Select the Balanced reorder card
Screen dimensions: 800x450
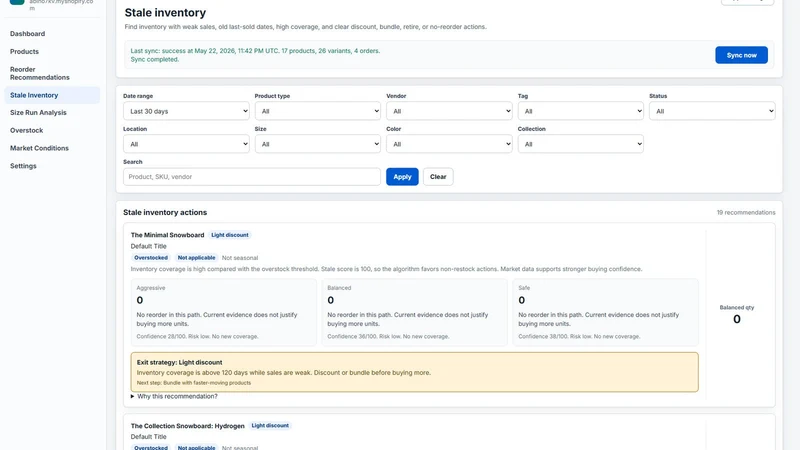(414, 312)
